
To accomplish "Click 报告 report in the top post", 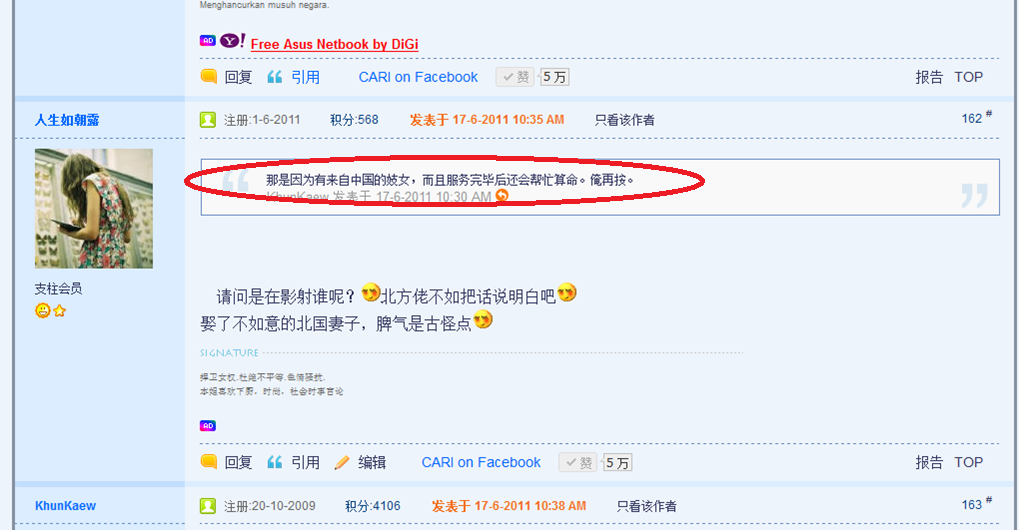I will point(929,77).
